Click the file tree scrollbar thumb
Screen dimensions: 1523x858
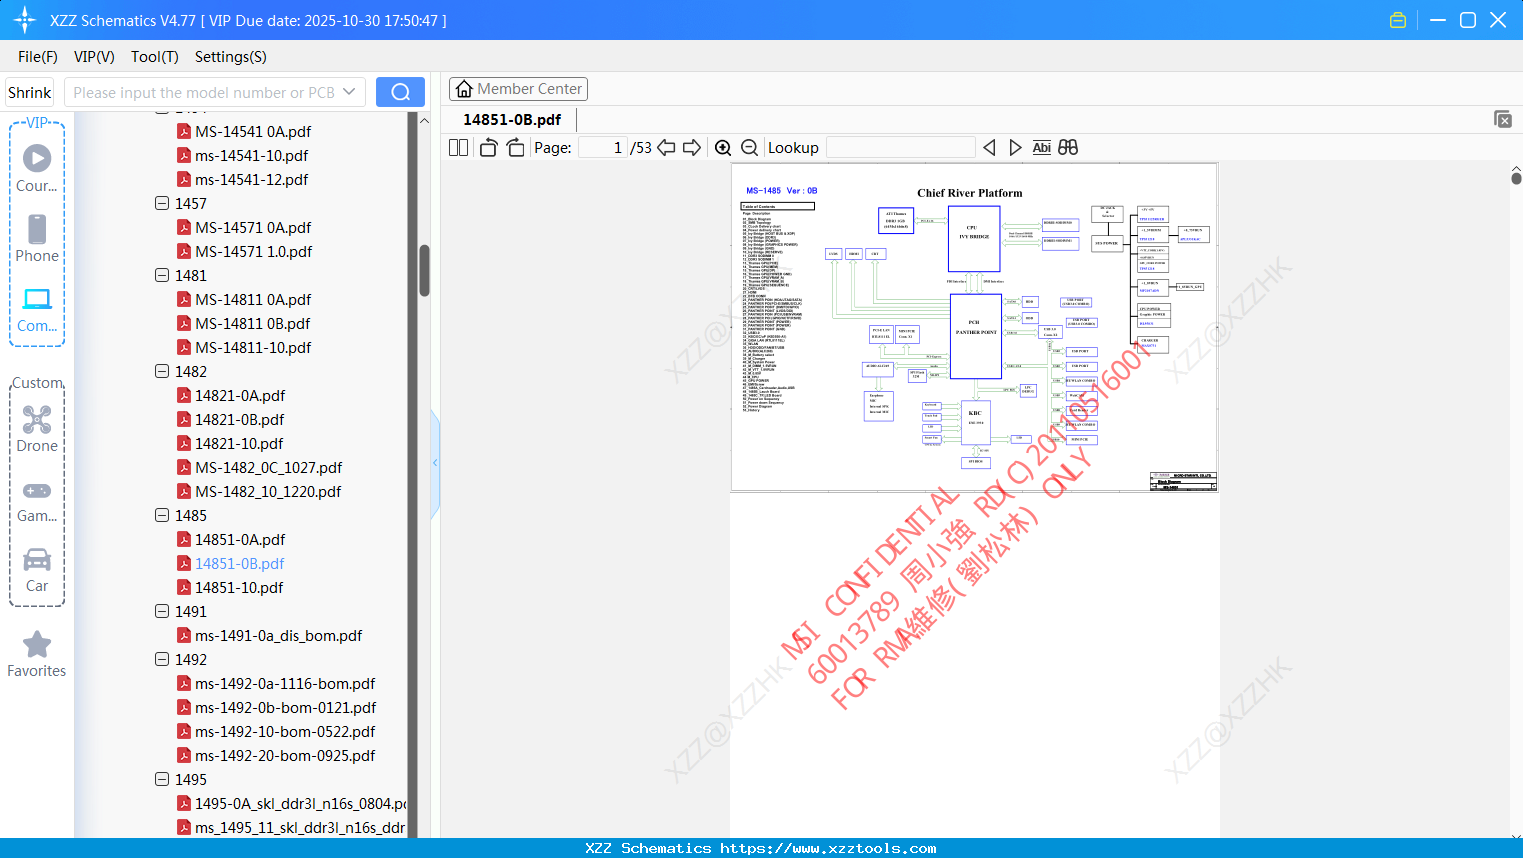[x=424, y=271]
